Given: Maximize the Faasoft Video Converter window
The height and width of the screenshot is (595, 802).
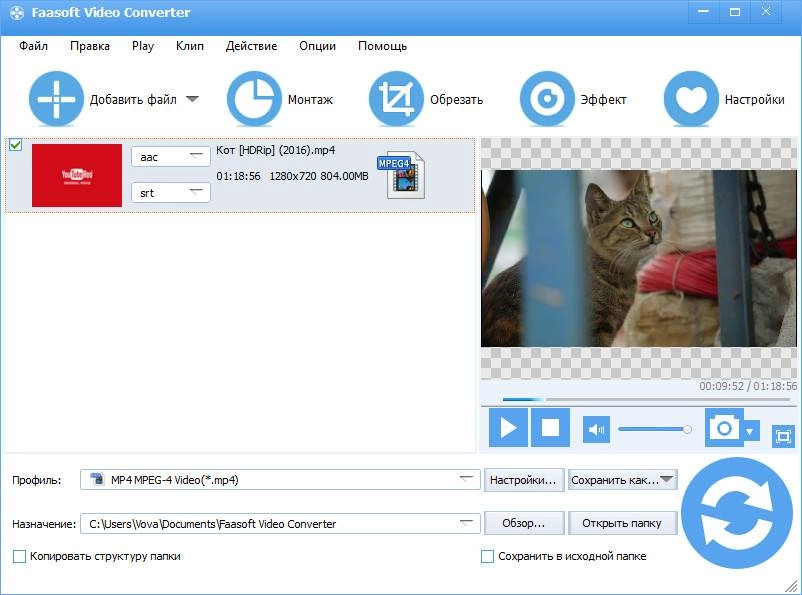Looking at the screenshot, I should coord(734,12).
